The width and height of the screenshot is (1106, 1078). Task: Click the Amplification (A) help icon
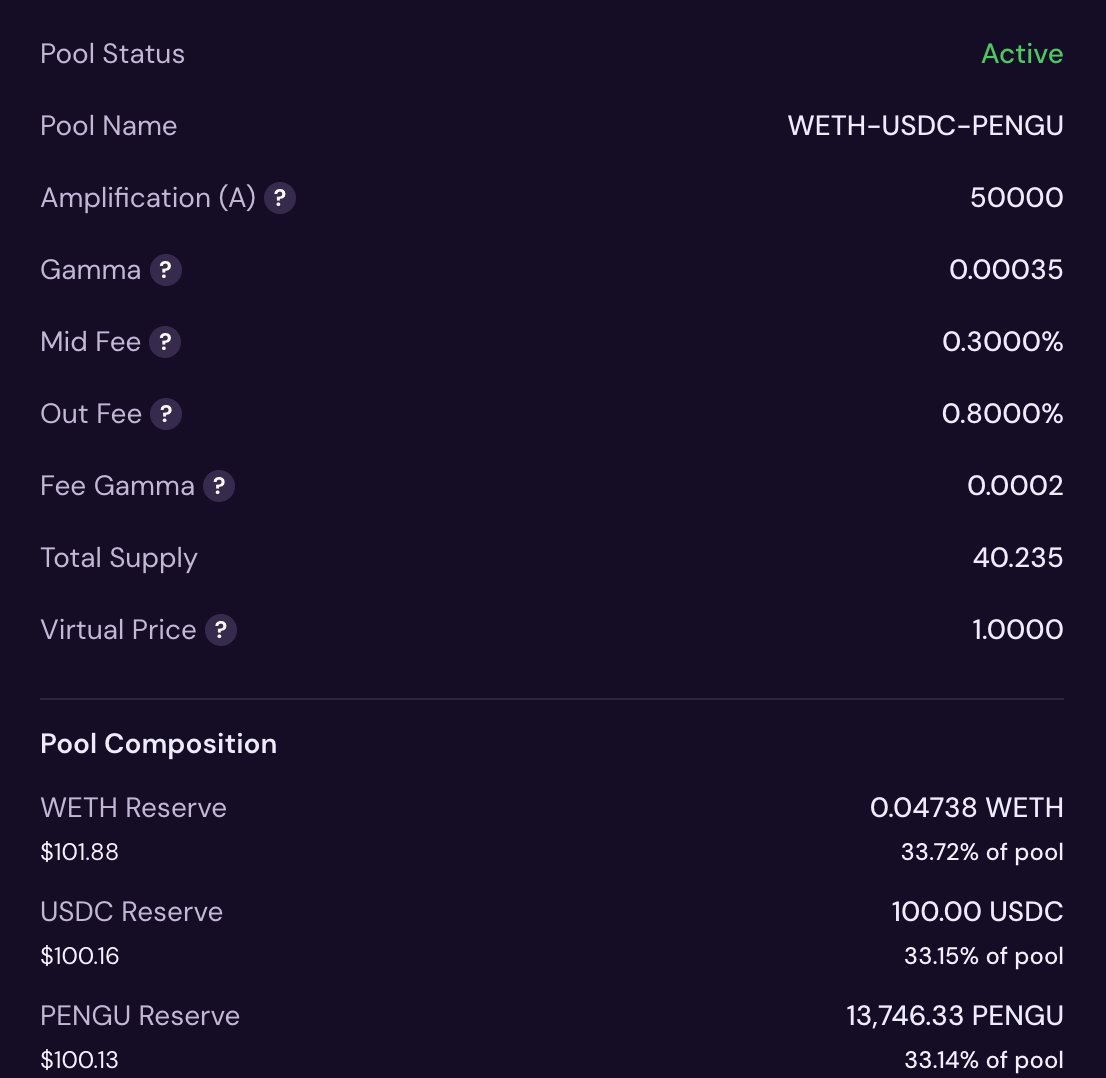pyautogui.click(x=280, y=198)
